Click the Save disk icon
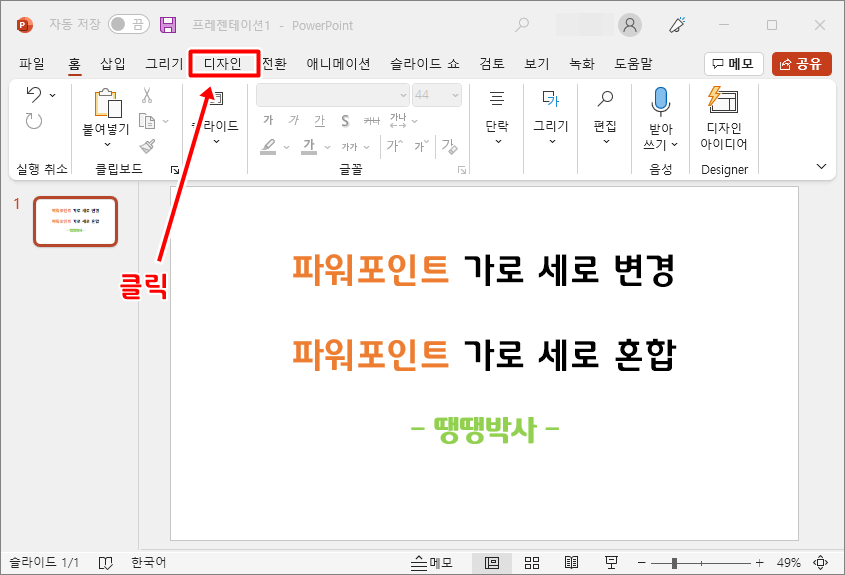 tap(168, 25)
